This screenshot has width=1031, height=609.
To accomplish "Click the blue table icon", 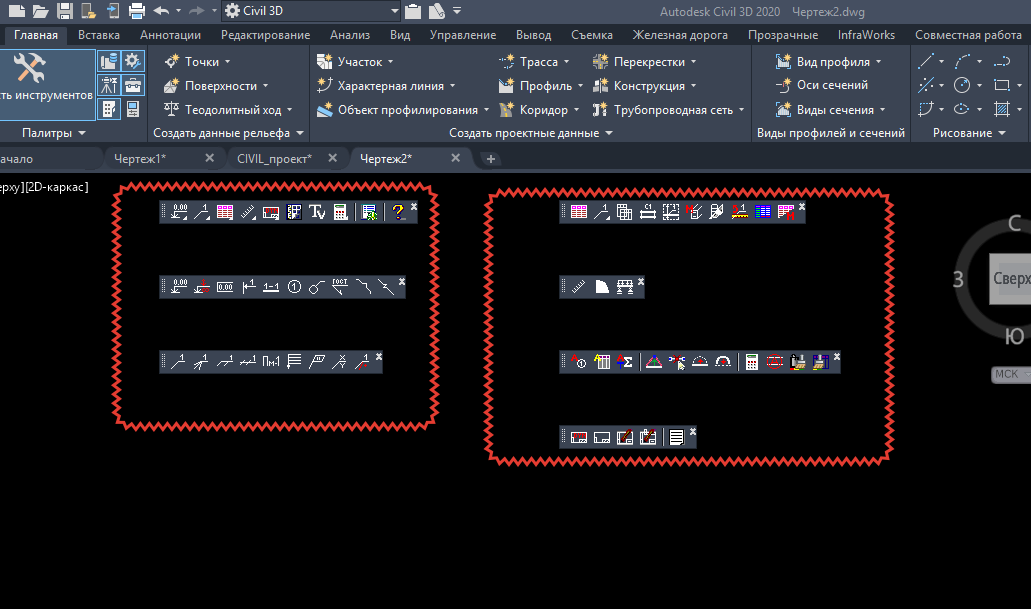I will click(x=763, y=212).
